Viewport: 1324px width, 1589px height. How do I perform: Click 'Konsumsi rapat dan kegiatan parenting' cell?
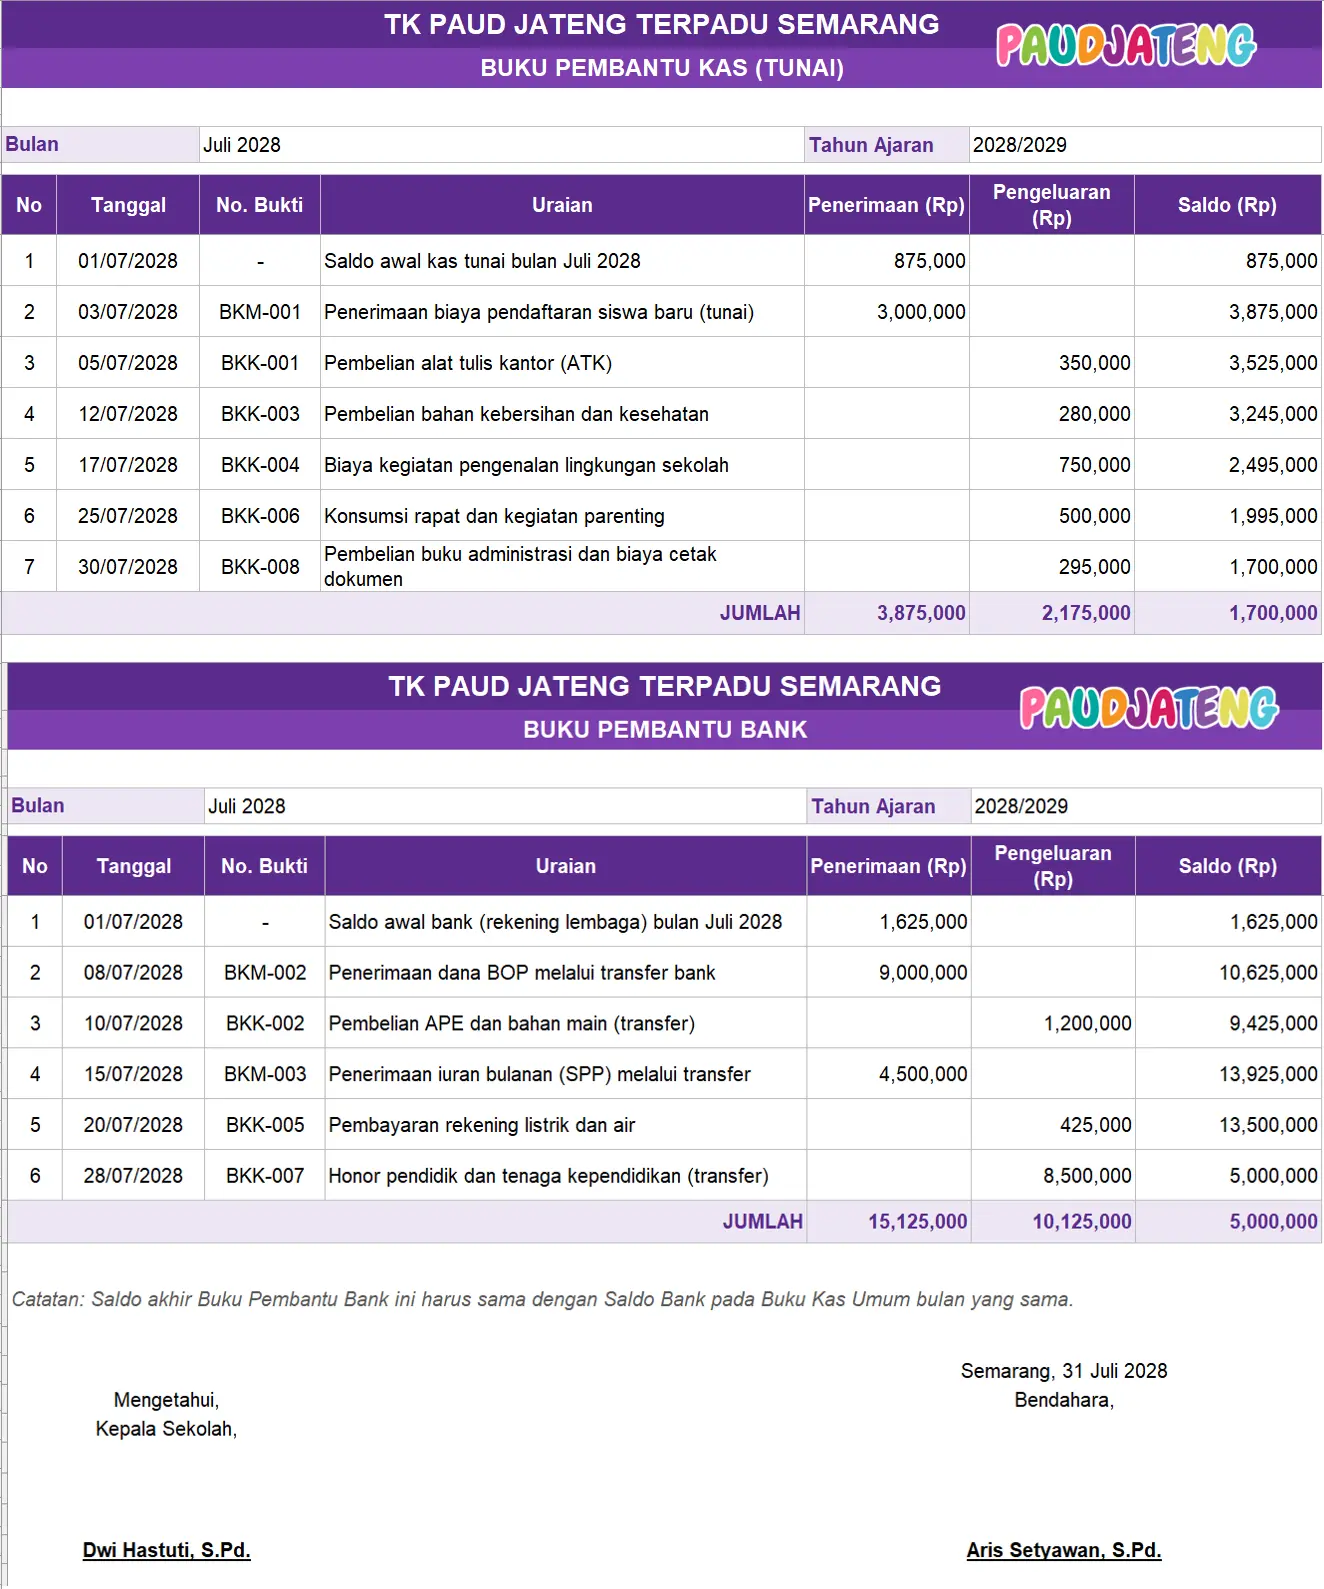(x=562, y=516)
